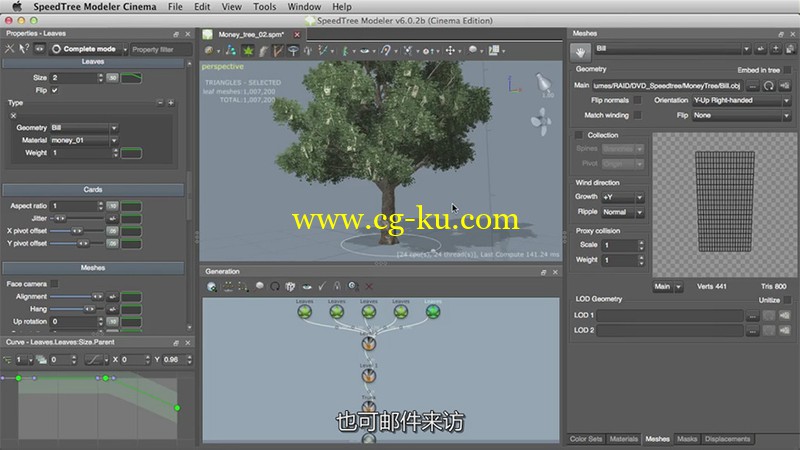Click the plus add mesh icon
800x450 pixels.
(776, 49)
